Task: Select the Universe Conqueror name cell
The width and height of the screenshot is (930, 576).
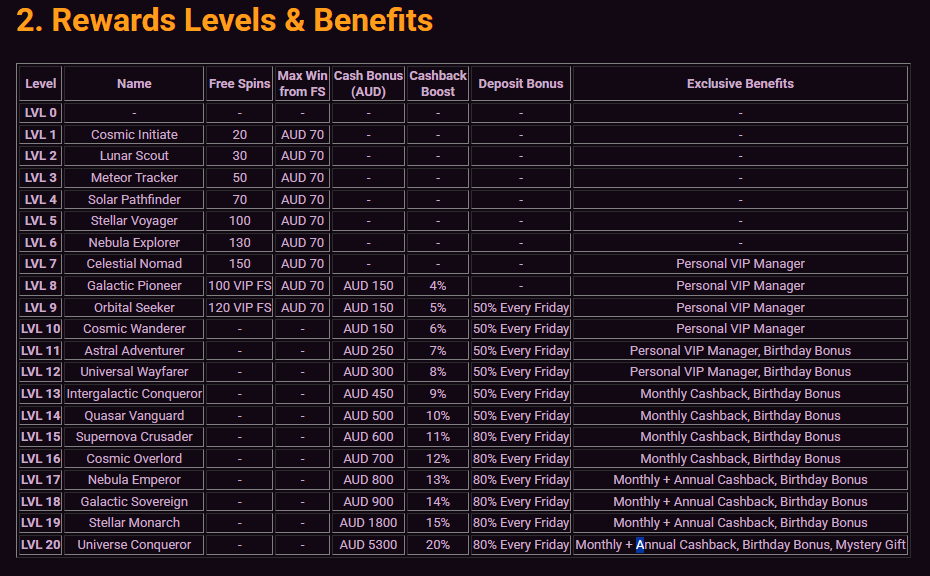Action: coord(134,545)
